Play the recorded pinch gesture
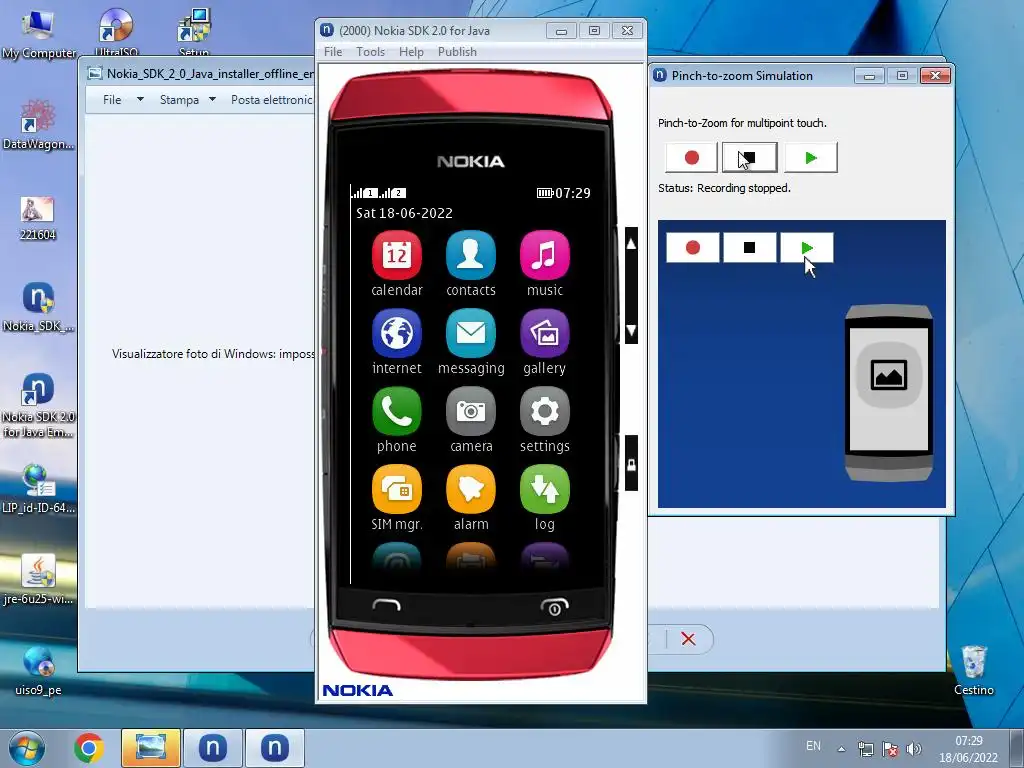 tap(810, 157)
